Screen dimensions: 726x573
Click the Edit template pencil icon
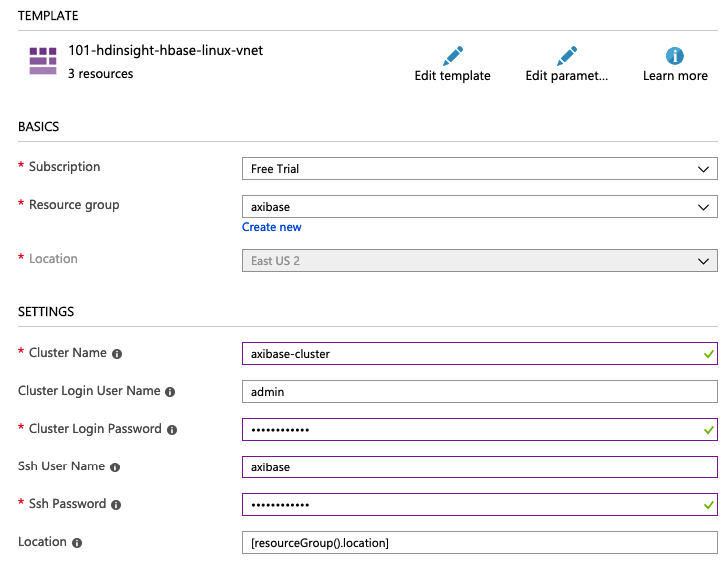click(x=453, y=56)
